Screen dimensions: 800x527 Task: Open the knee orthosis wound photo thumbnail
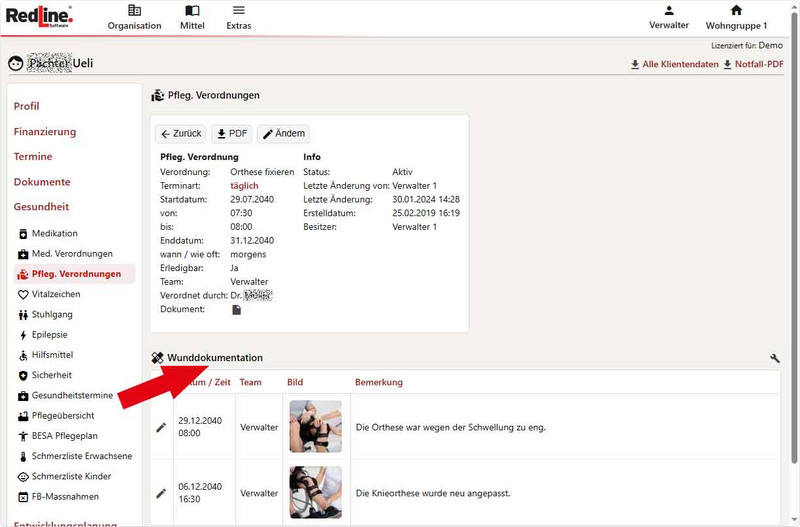315,492
